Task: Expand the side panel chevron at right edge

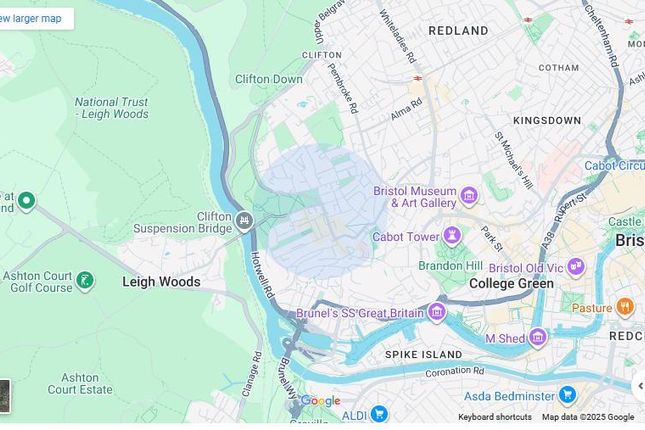Action: point(639,386)
